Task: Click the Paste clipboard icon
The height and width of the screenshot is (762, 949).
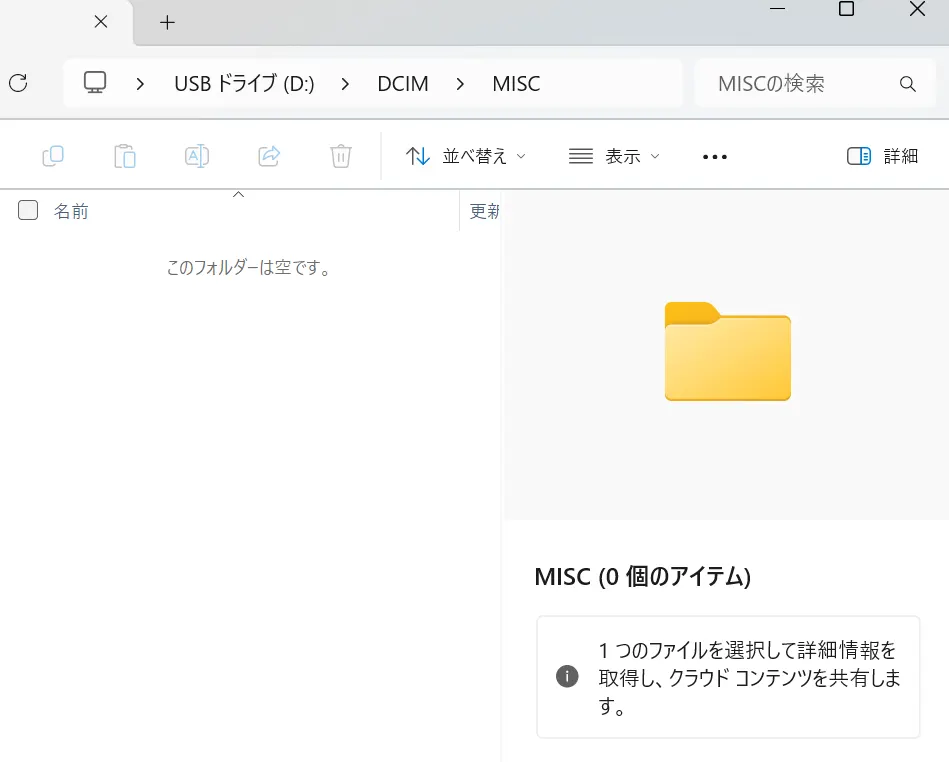Action: 125,156
